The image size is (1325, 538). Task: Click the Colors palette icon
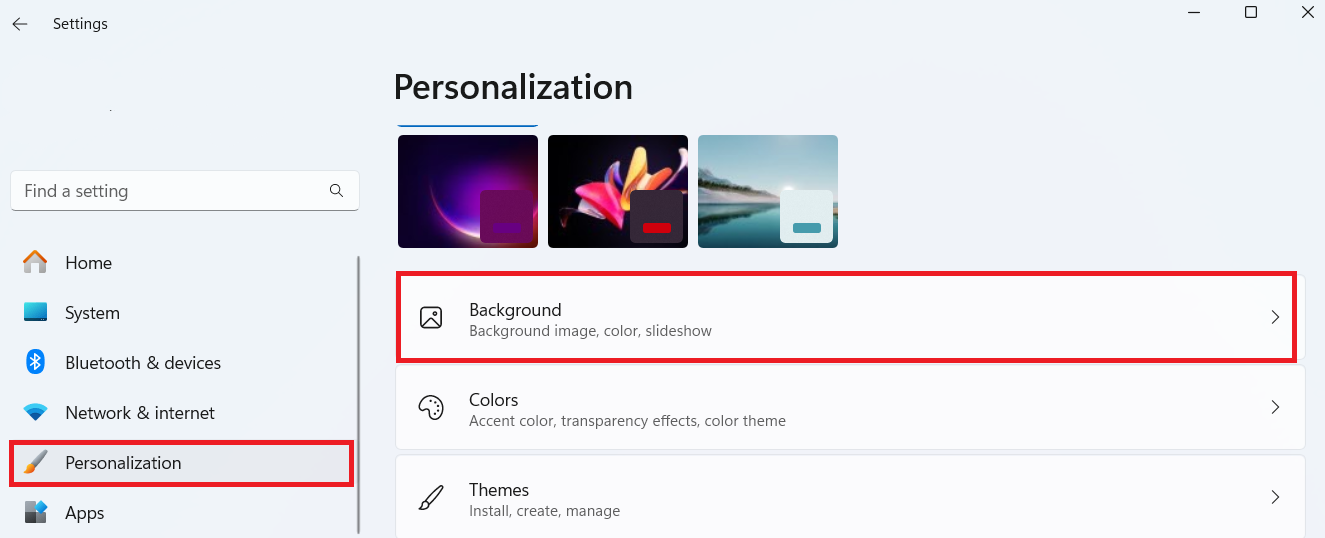pos(431,407)
